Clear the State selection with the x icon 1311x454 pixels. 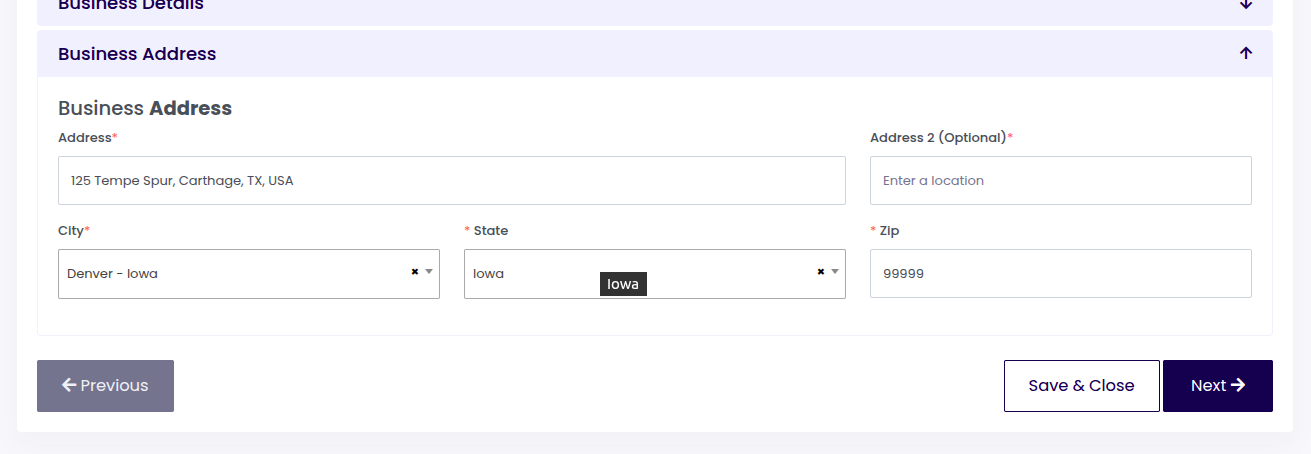click(x=820, y=272)
